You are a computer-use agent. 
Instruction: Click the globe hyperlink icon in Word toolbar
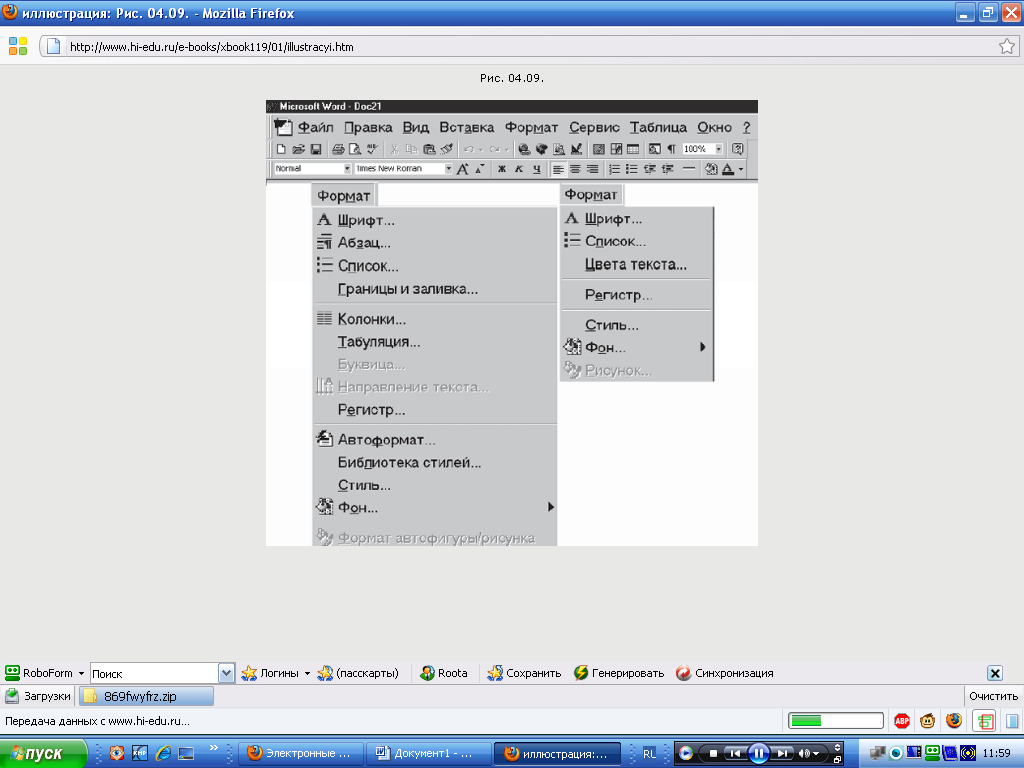pyautogui.click(x=524, y=149)
